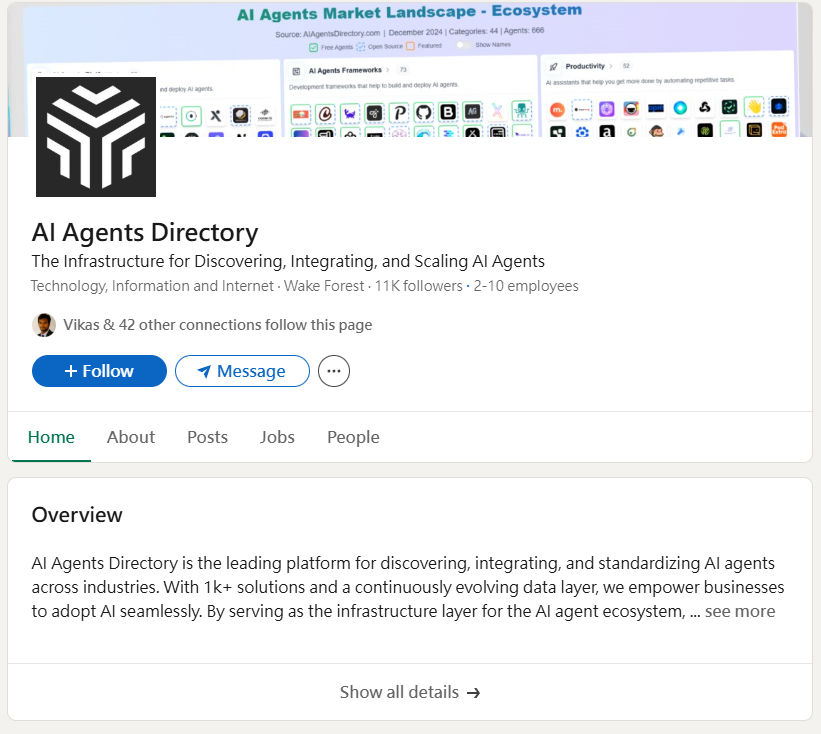Toggle the Free Agents checkbox in banner

(x=313, y=46)
